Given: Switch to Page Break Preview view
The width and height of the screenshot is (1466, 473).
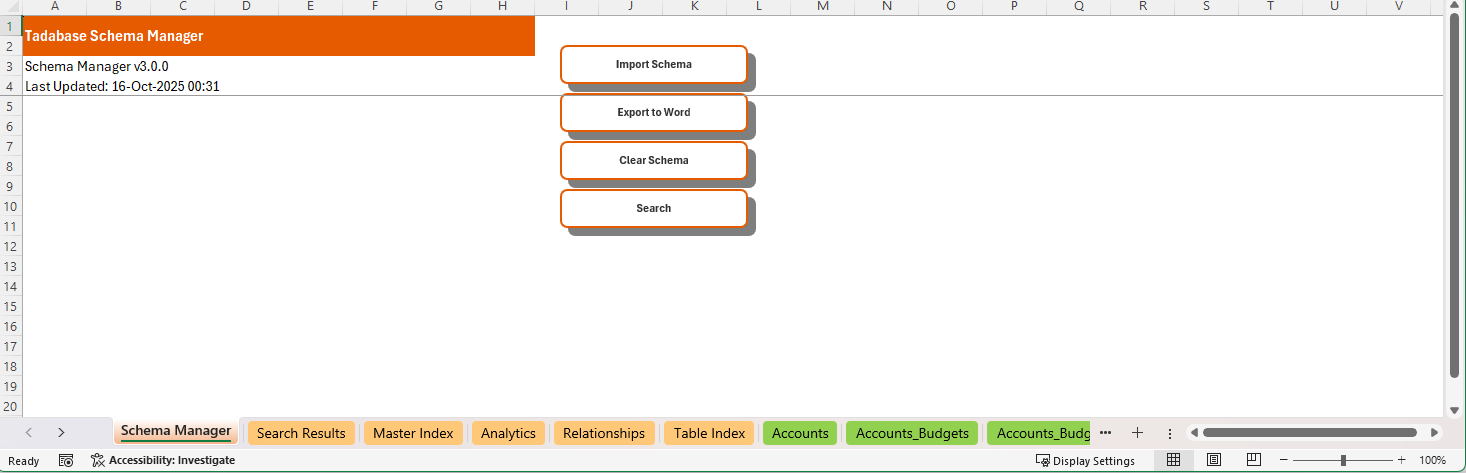Looking at the screenshot, I should (x=1253, y=460).
